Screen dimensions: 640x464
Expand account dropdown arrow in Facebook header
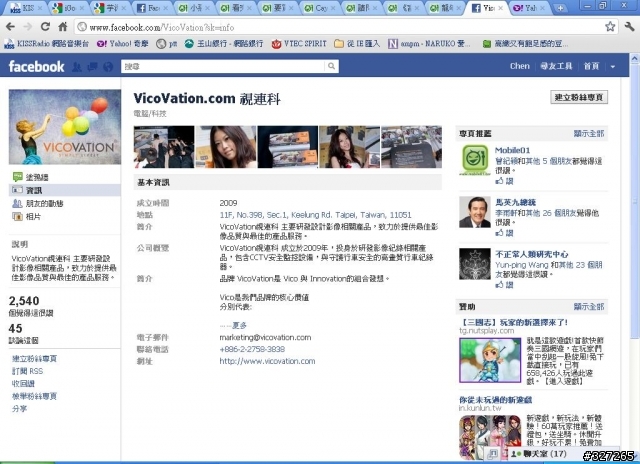(613, 67)
